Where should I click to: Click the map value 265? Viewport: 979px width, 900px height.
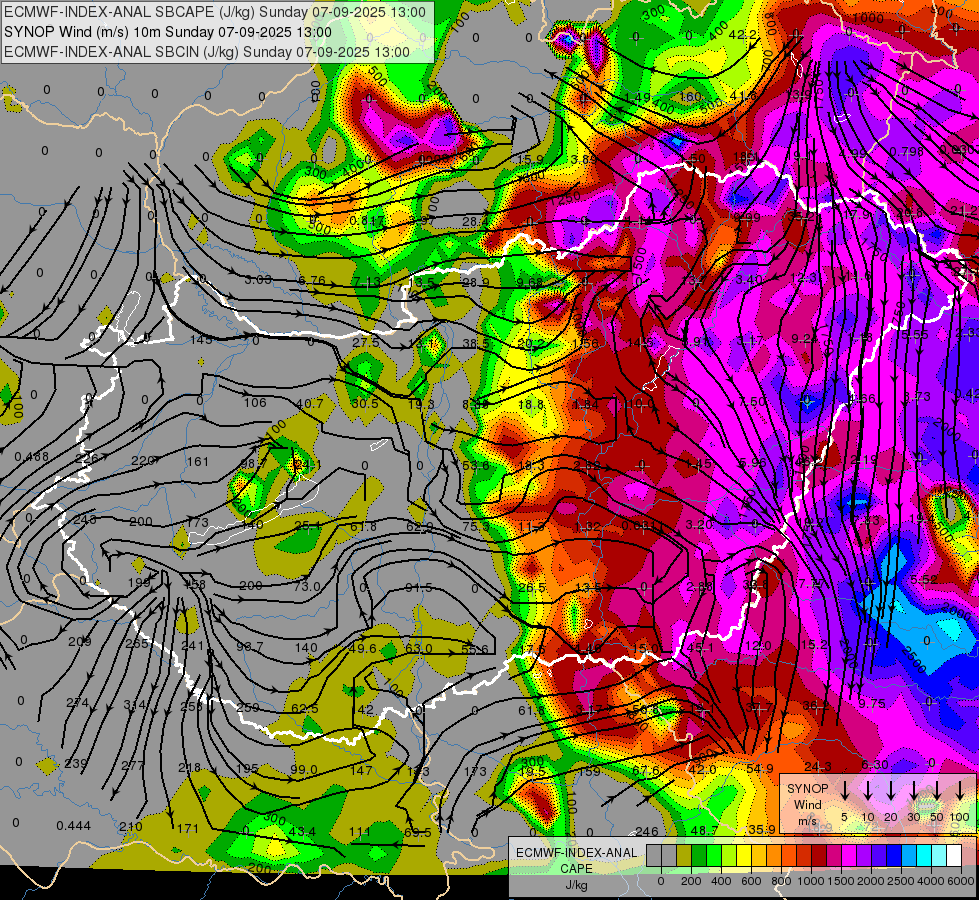point(137,644)
